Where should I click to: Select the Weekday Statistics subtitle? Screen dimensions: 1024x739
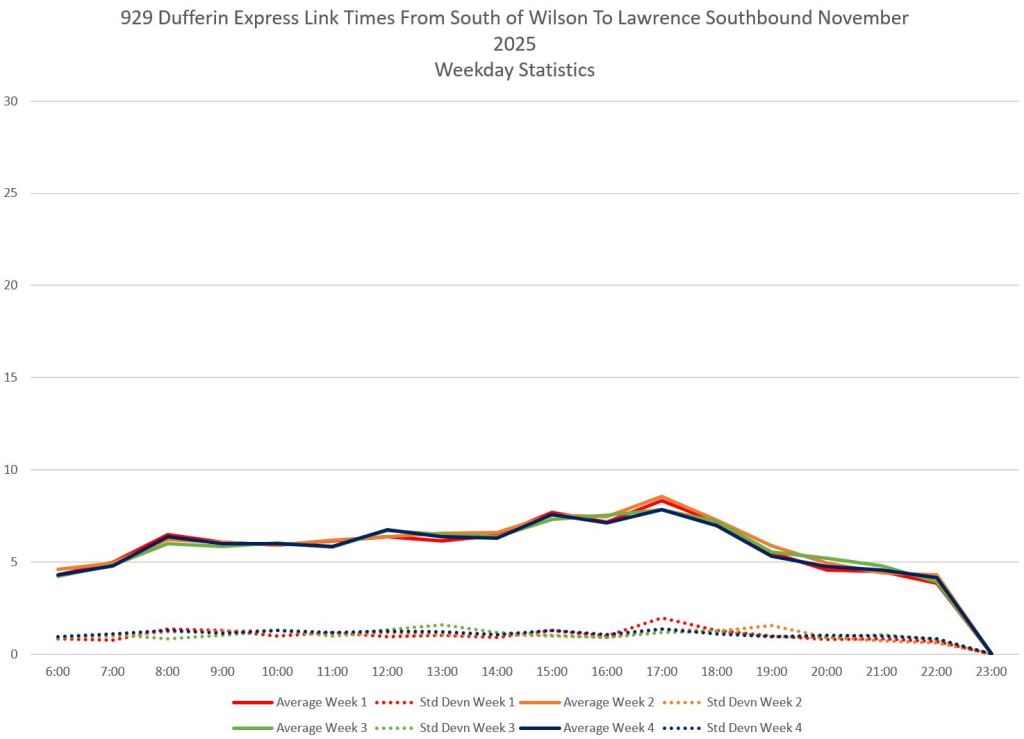tap(514, 69)
